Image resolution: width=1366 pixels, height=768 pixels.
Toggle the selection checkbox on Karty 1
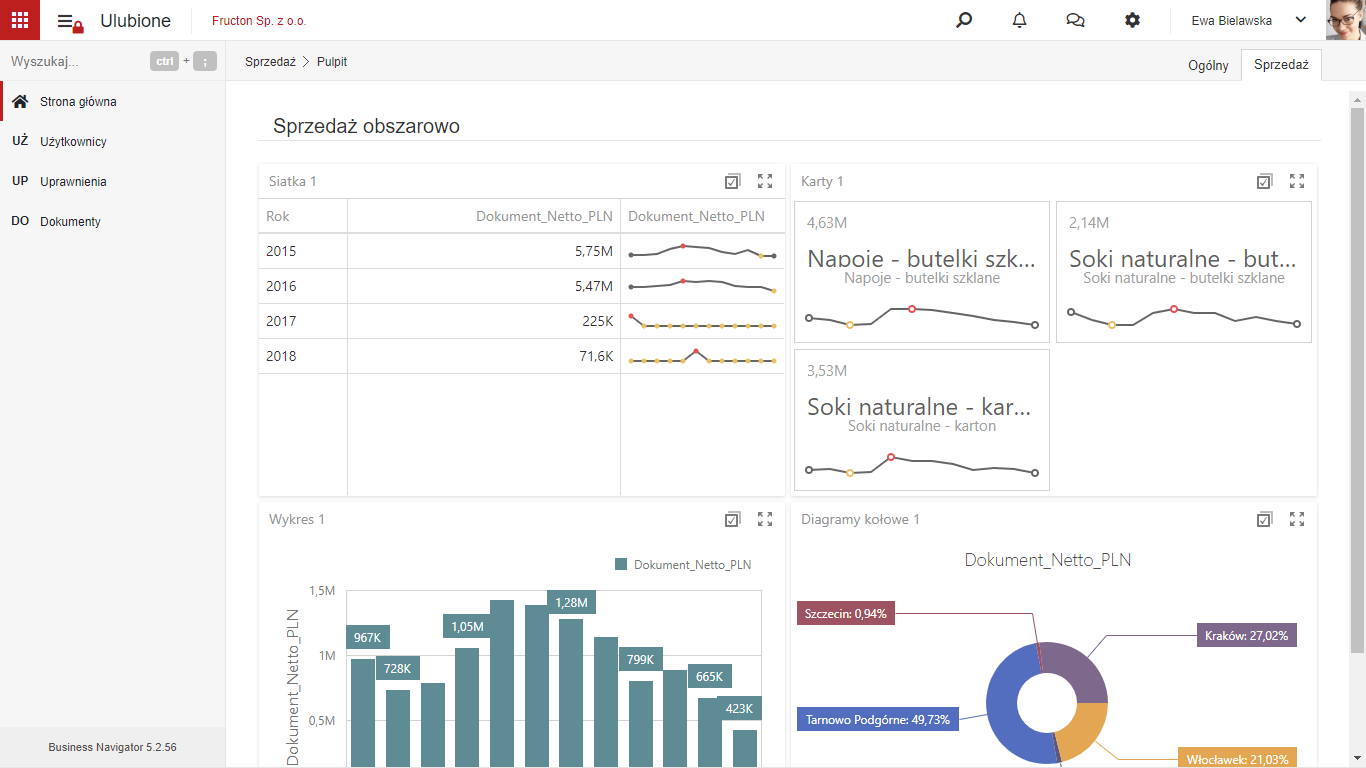(x=1264, y=181)
